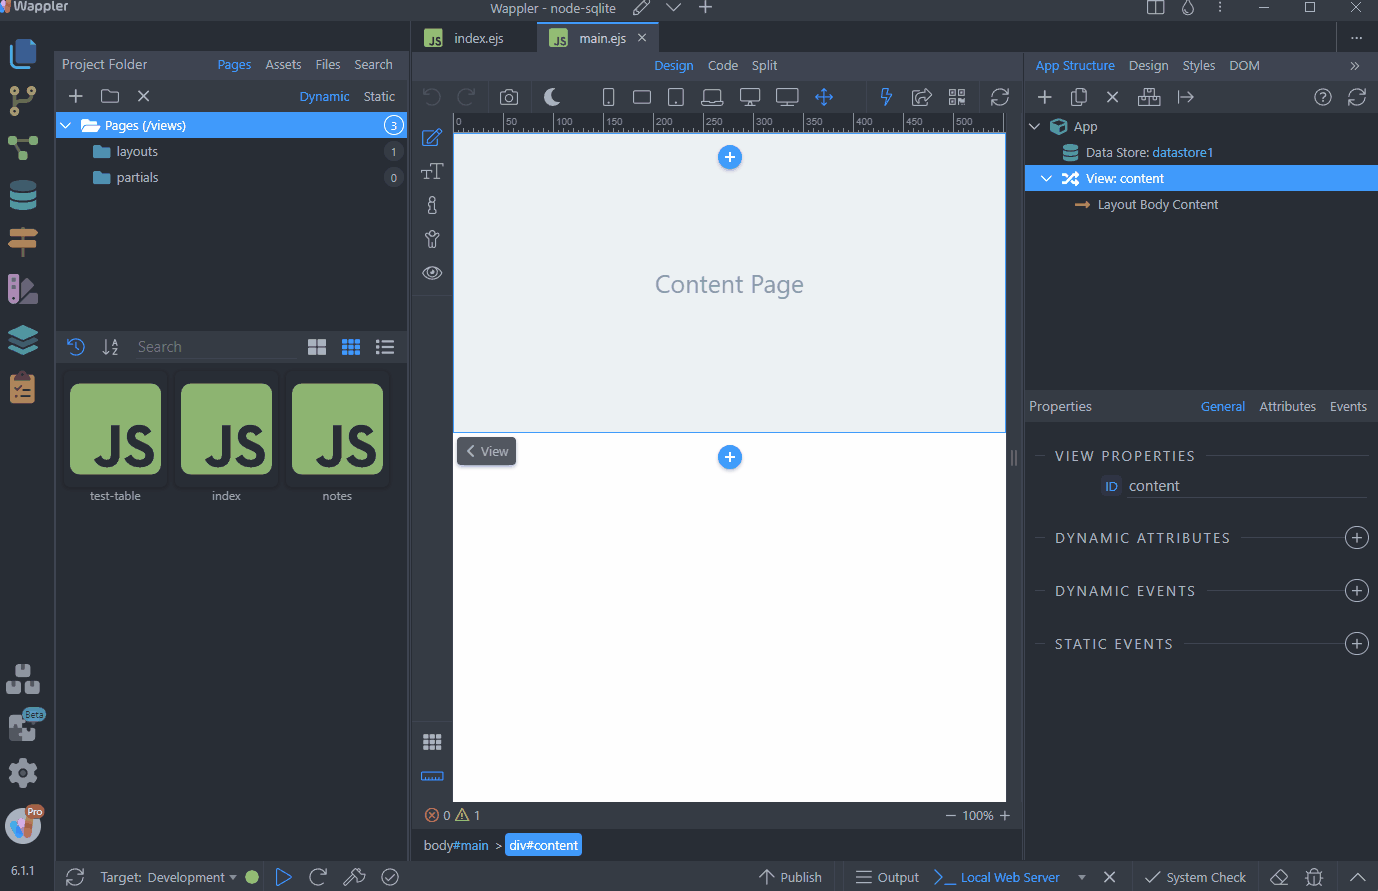Click the Publish button

click(790, 877)
